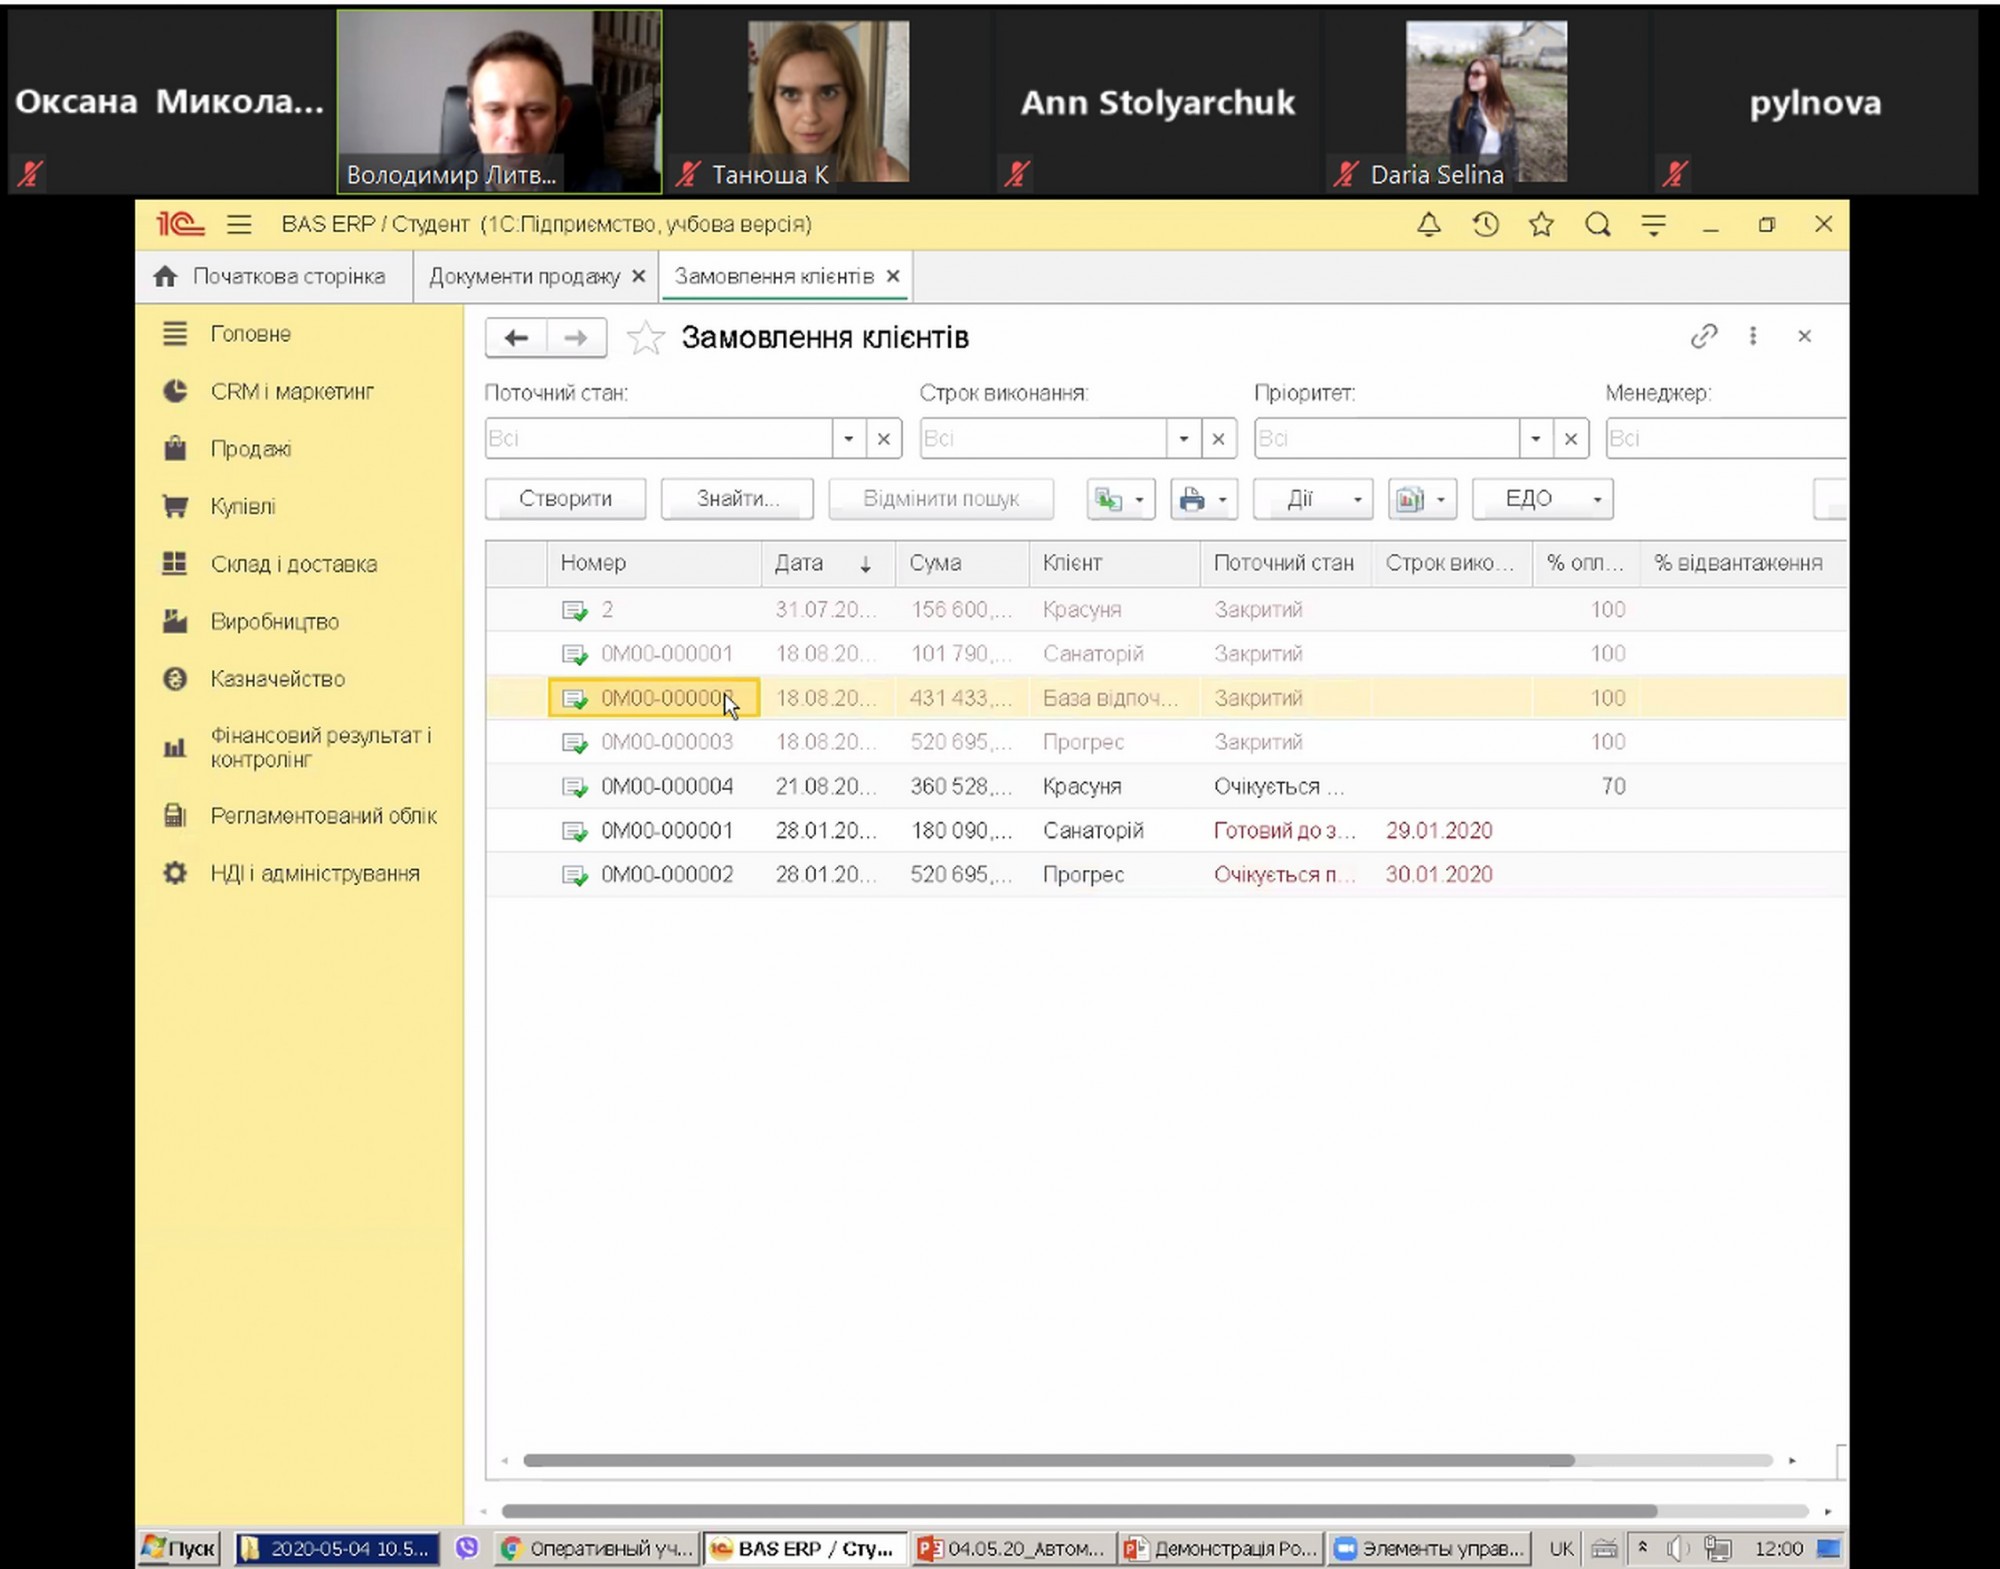Click the Сума column header
Viewport: 2000px width, 1569px height.
click(x=963, y=563)
